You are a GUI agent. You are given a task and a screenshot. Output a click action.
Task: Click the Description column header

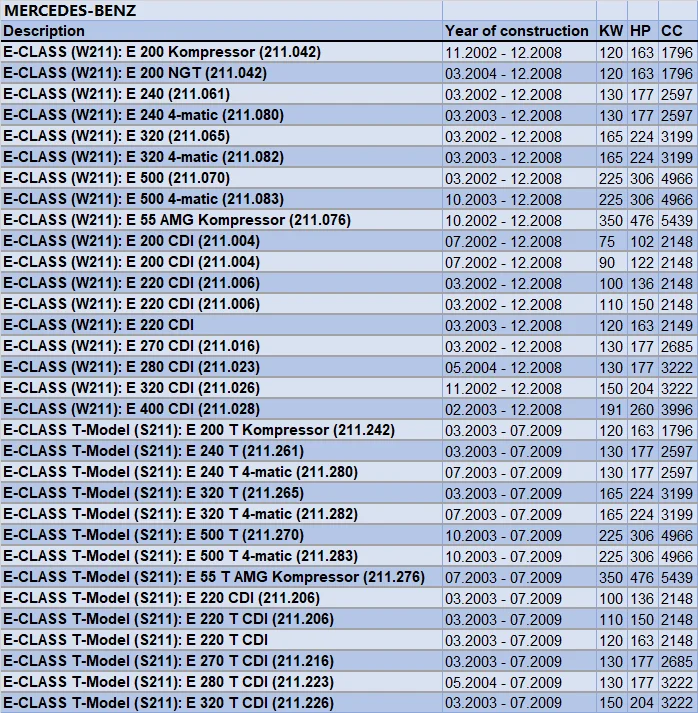[221, 30]
